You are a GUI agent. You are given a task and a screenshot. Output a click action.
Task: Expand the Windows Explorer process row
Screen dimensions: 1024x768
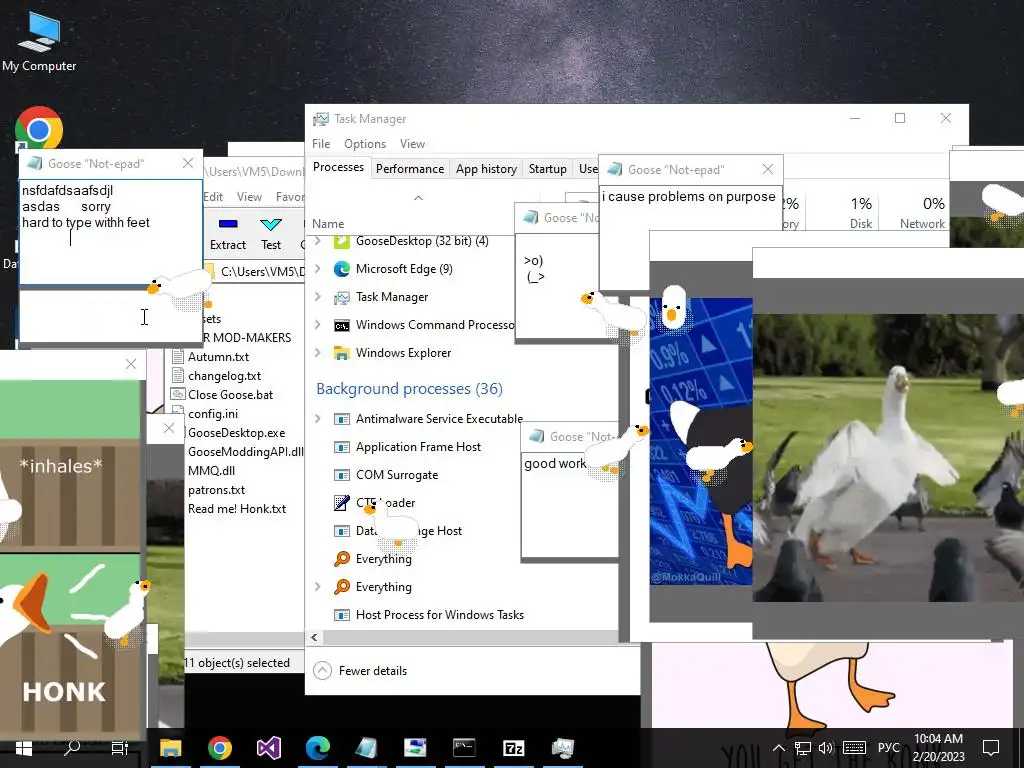tap(318, 353)
